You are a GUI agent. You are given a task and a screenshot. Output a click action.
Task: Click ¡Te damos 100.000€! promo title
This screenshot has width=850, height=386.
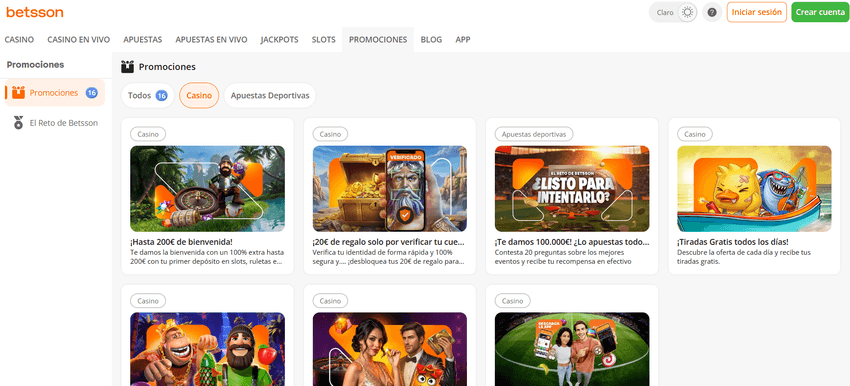tap(572, 242)
